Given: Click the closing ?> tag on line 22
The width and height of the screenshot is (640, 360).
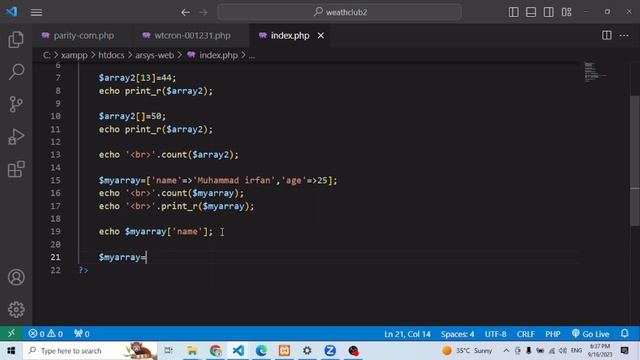Looking at the screenshot, I should [x=83, y=270].
